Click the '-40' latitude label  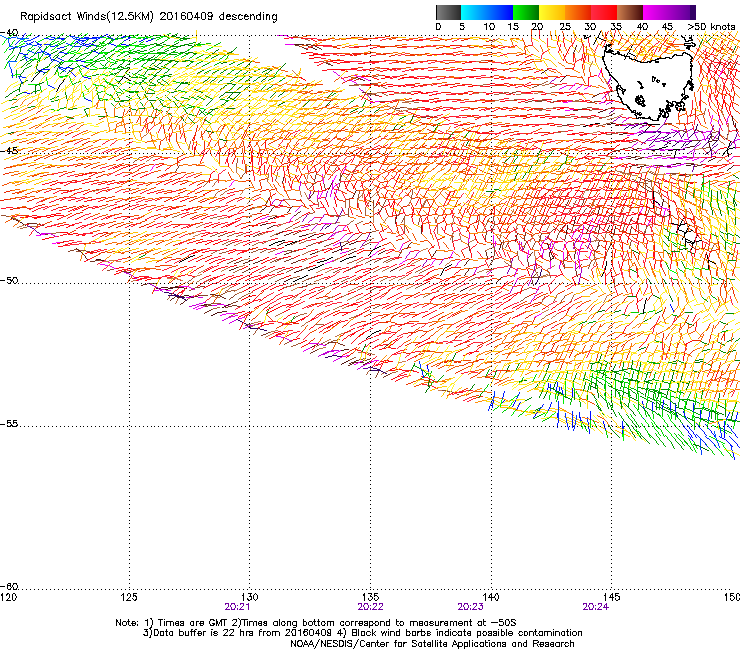click(9, 33)
